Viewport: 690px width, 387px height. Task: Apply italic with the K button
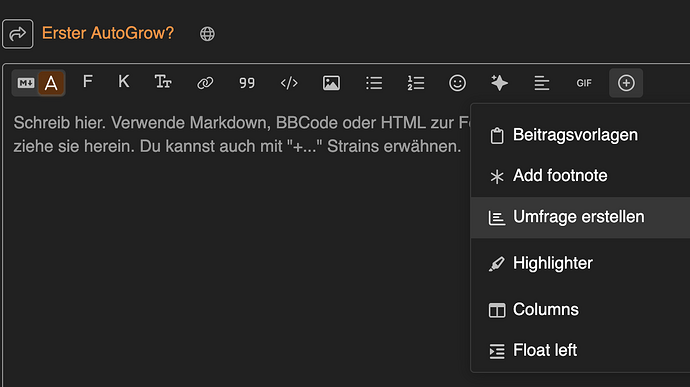[124, 82]
